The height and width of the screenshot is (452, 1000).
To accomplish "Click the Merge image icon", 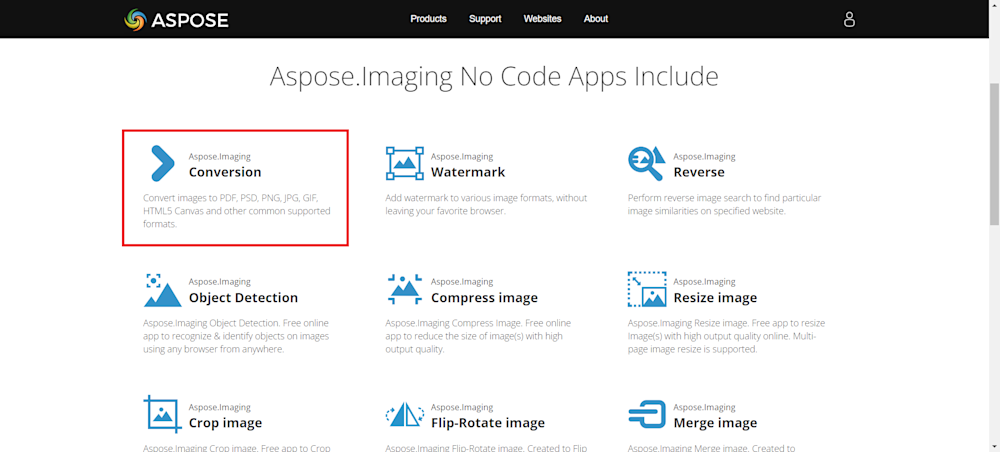I will [x=647, y=414].
